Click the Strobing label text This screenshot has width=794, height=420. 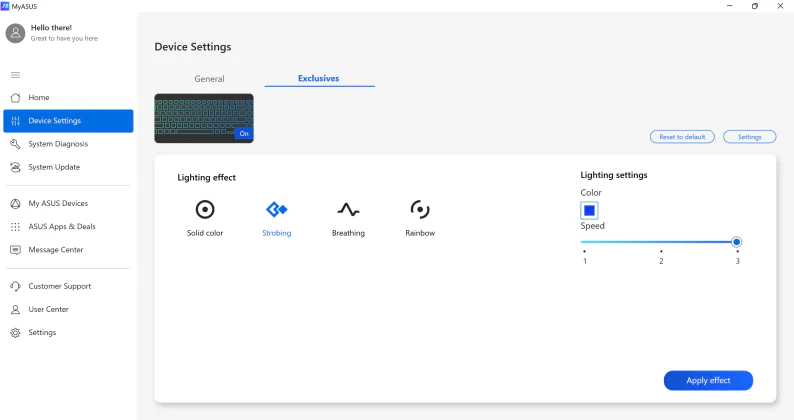[276, 233]
